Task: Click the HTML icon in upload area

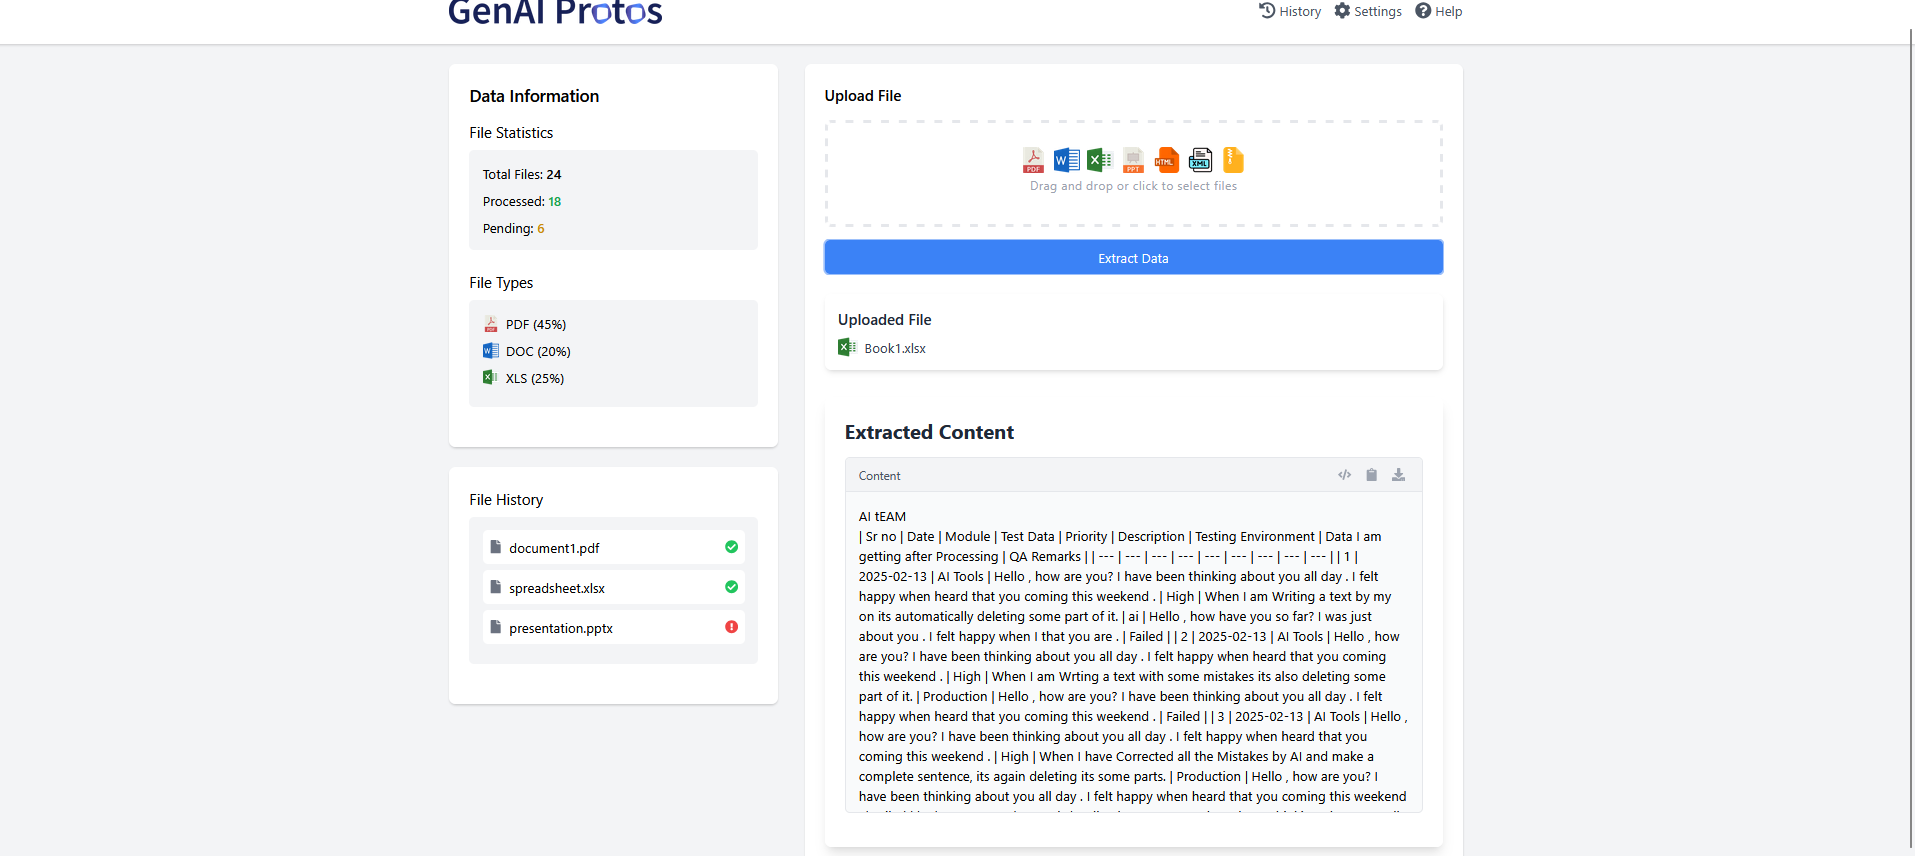Action: pos(1167,160)
